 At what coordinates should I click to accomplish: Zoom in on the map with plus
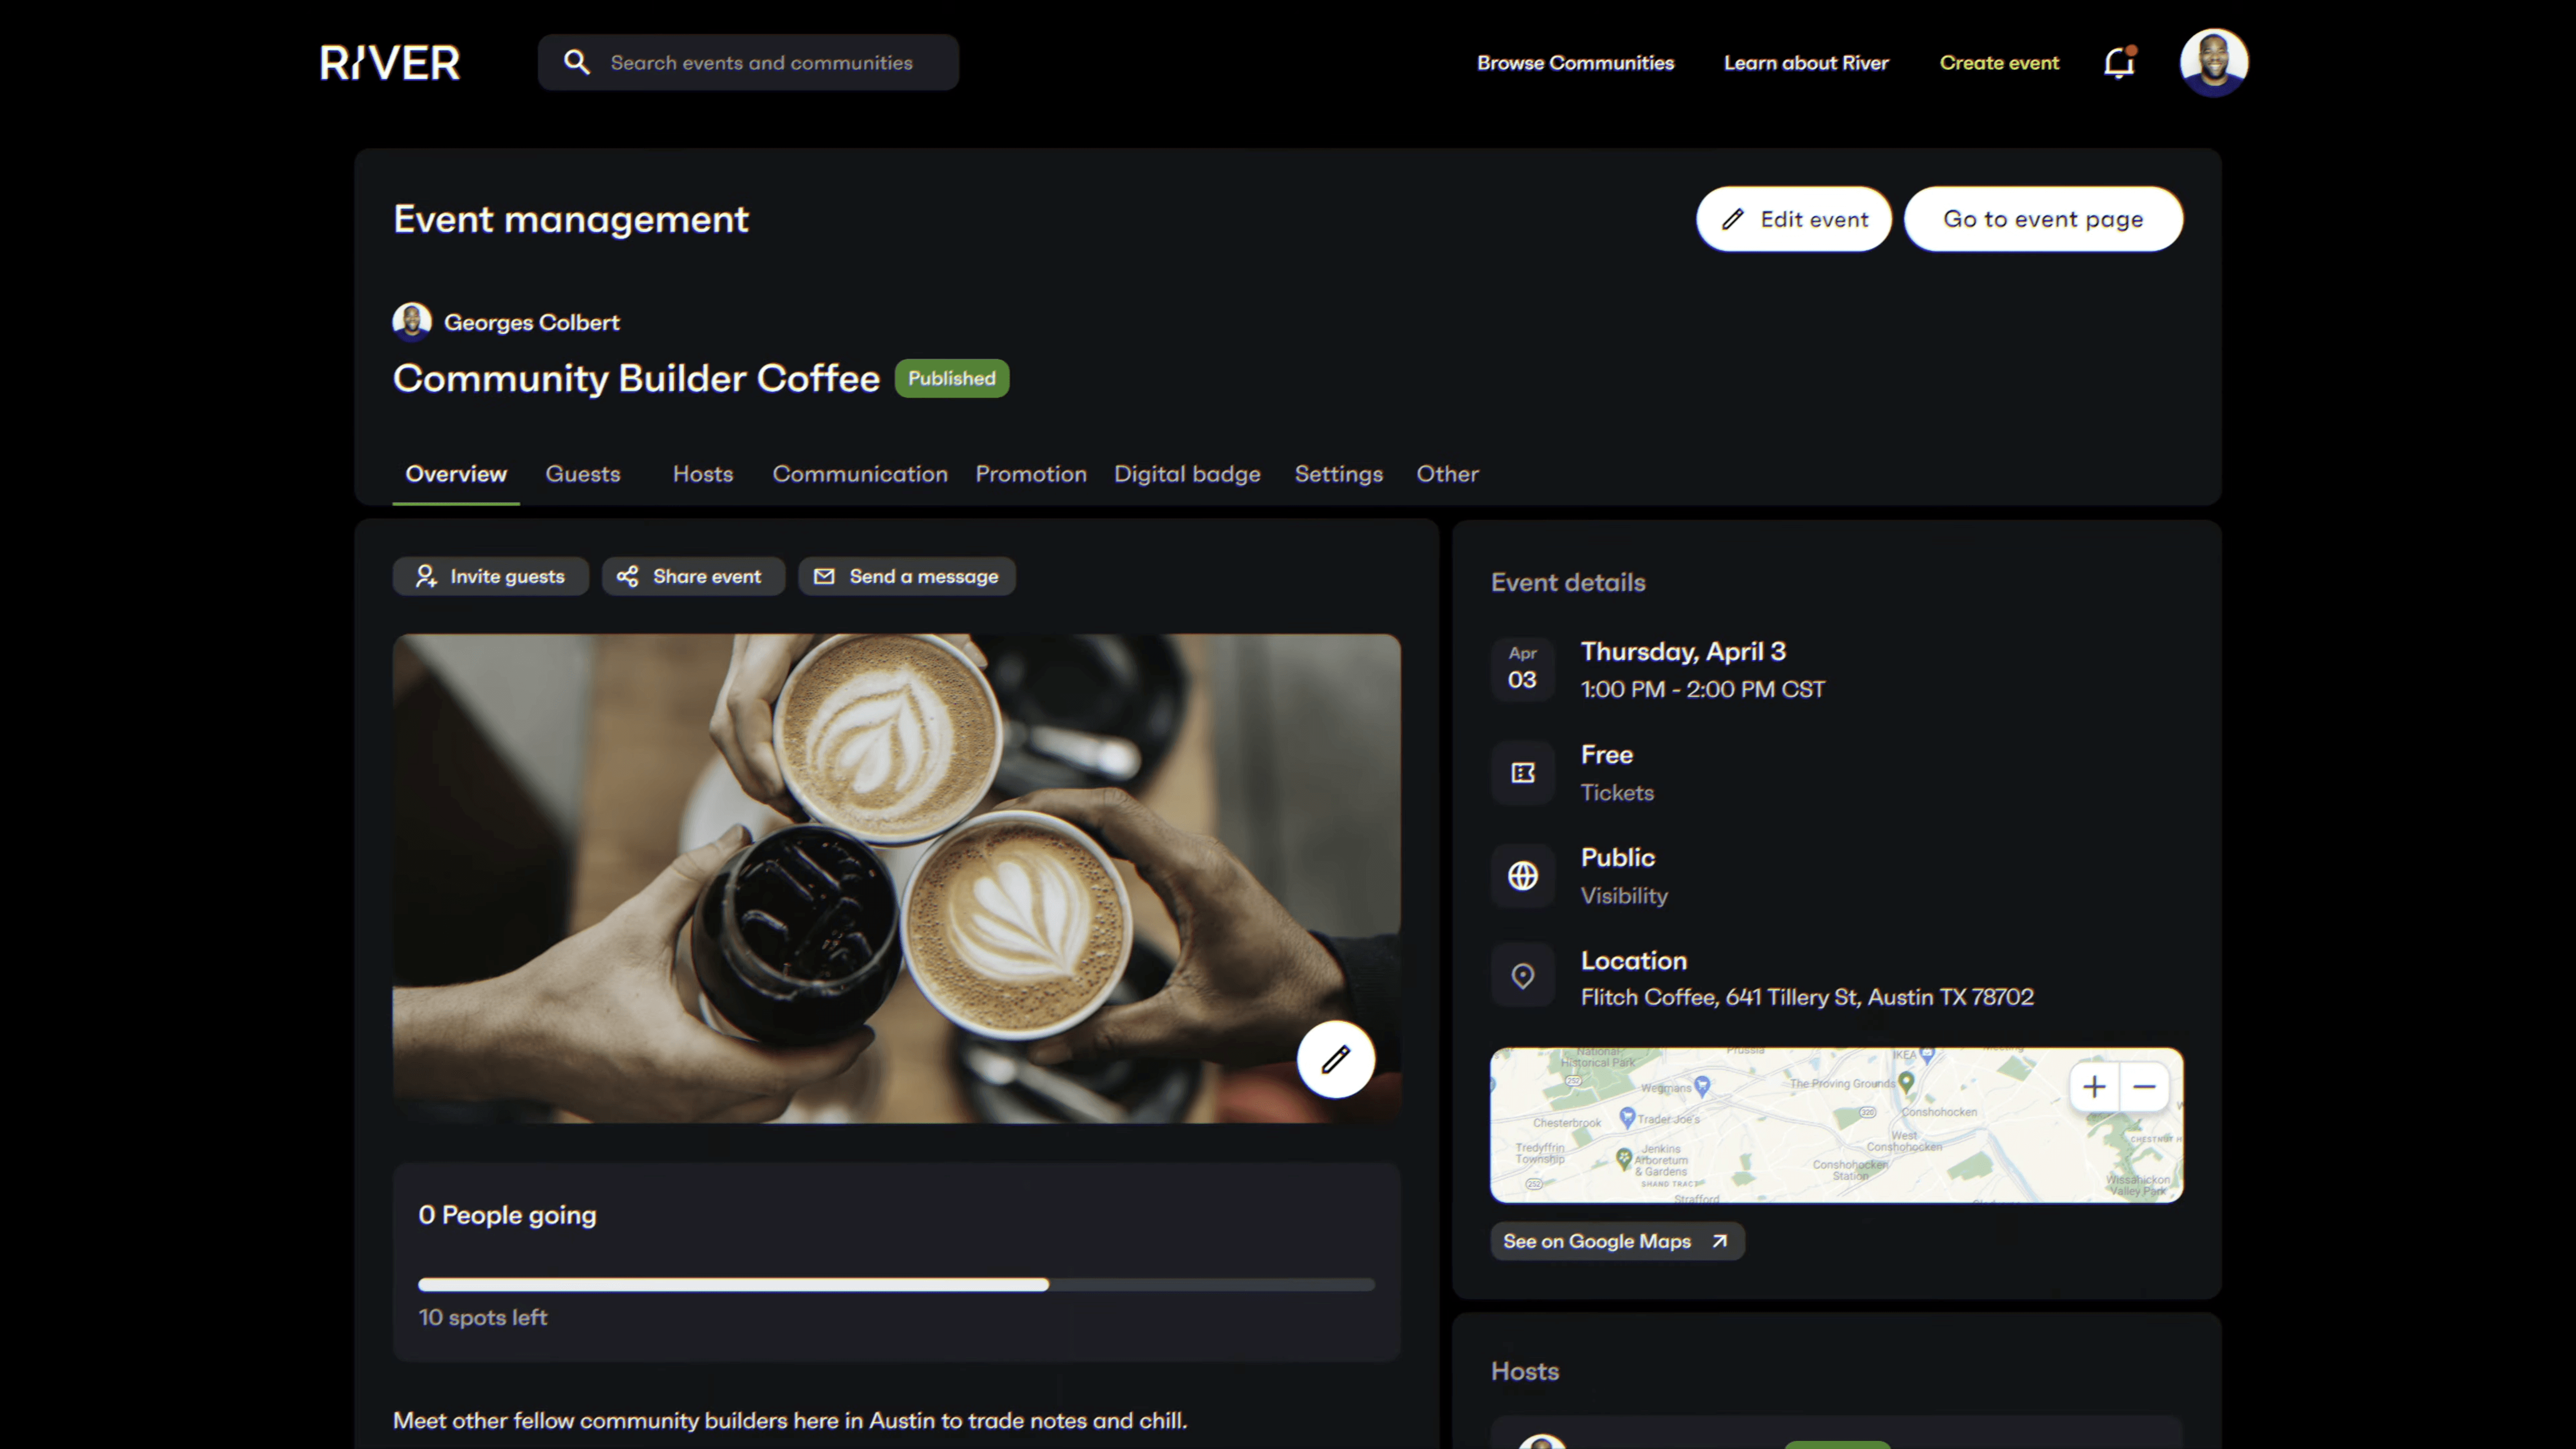coord(2094,1087)
